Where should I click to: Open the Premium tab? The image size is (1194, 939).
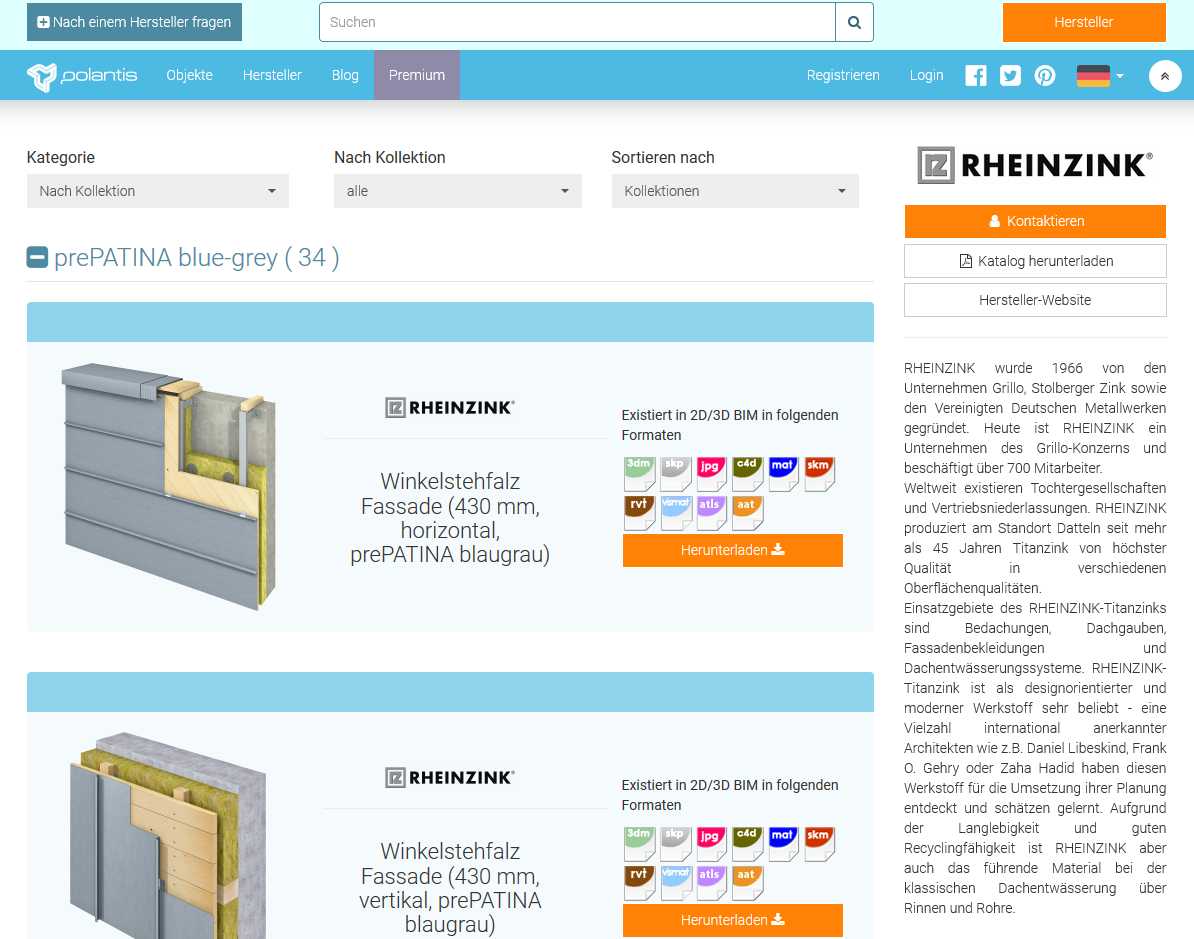click(417, 76)
